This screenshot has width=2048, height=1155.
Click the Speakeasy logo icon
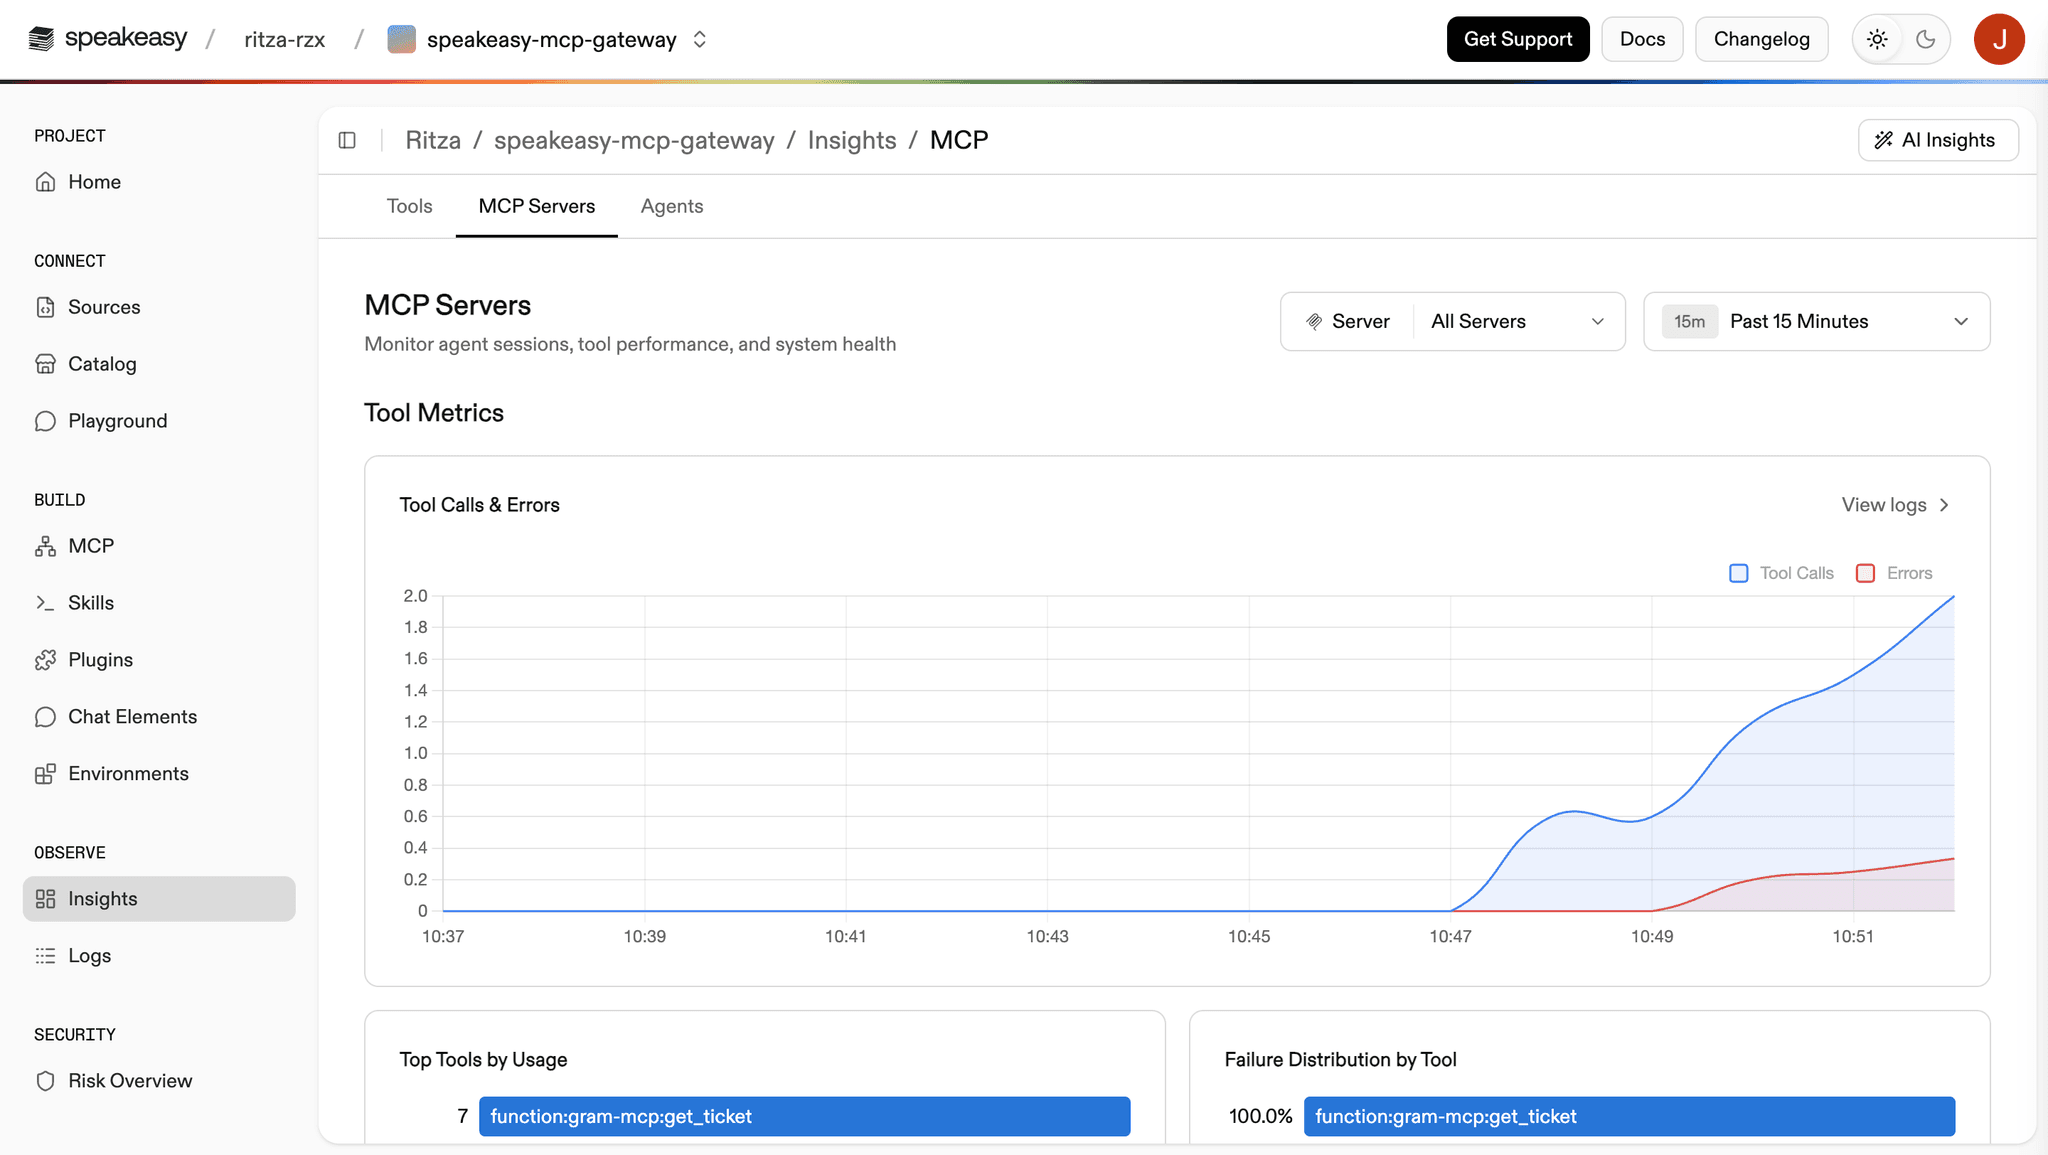[x=41, y=39]
